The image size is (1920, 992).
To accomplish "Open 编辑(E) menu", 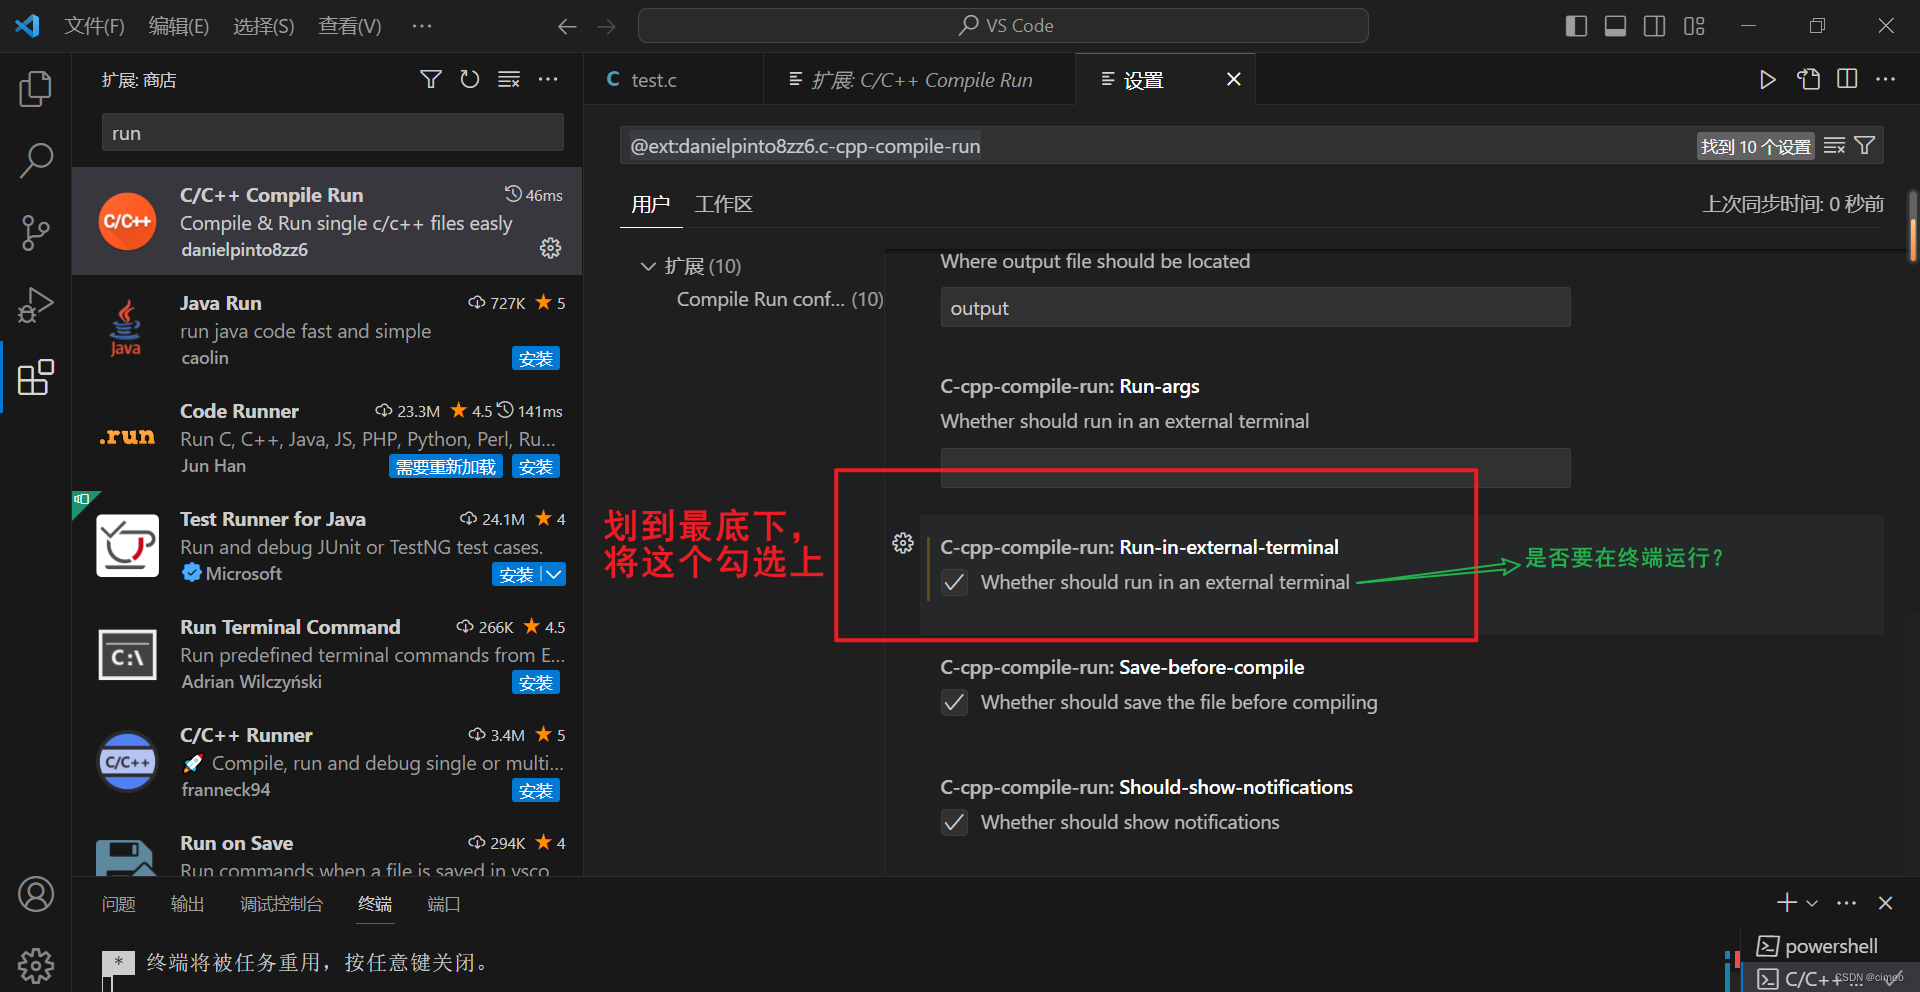I will pyautogui.click(x=179, y=26).
